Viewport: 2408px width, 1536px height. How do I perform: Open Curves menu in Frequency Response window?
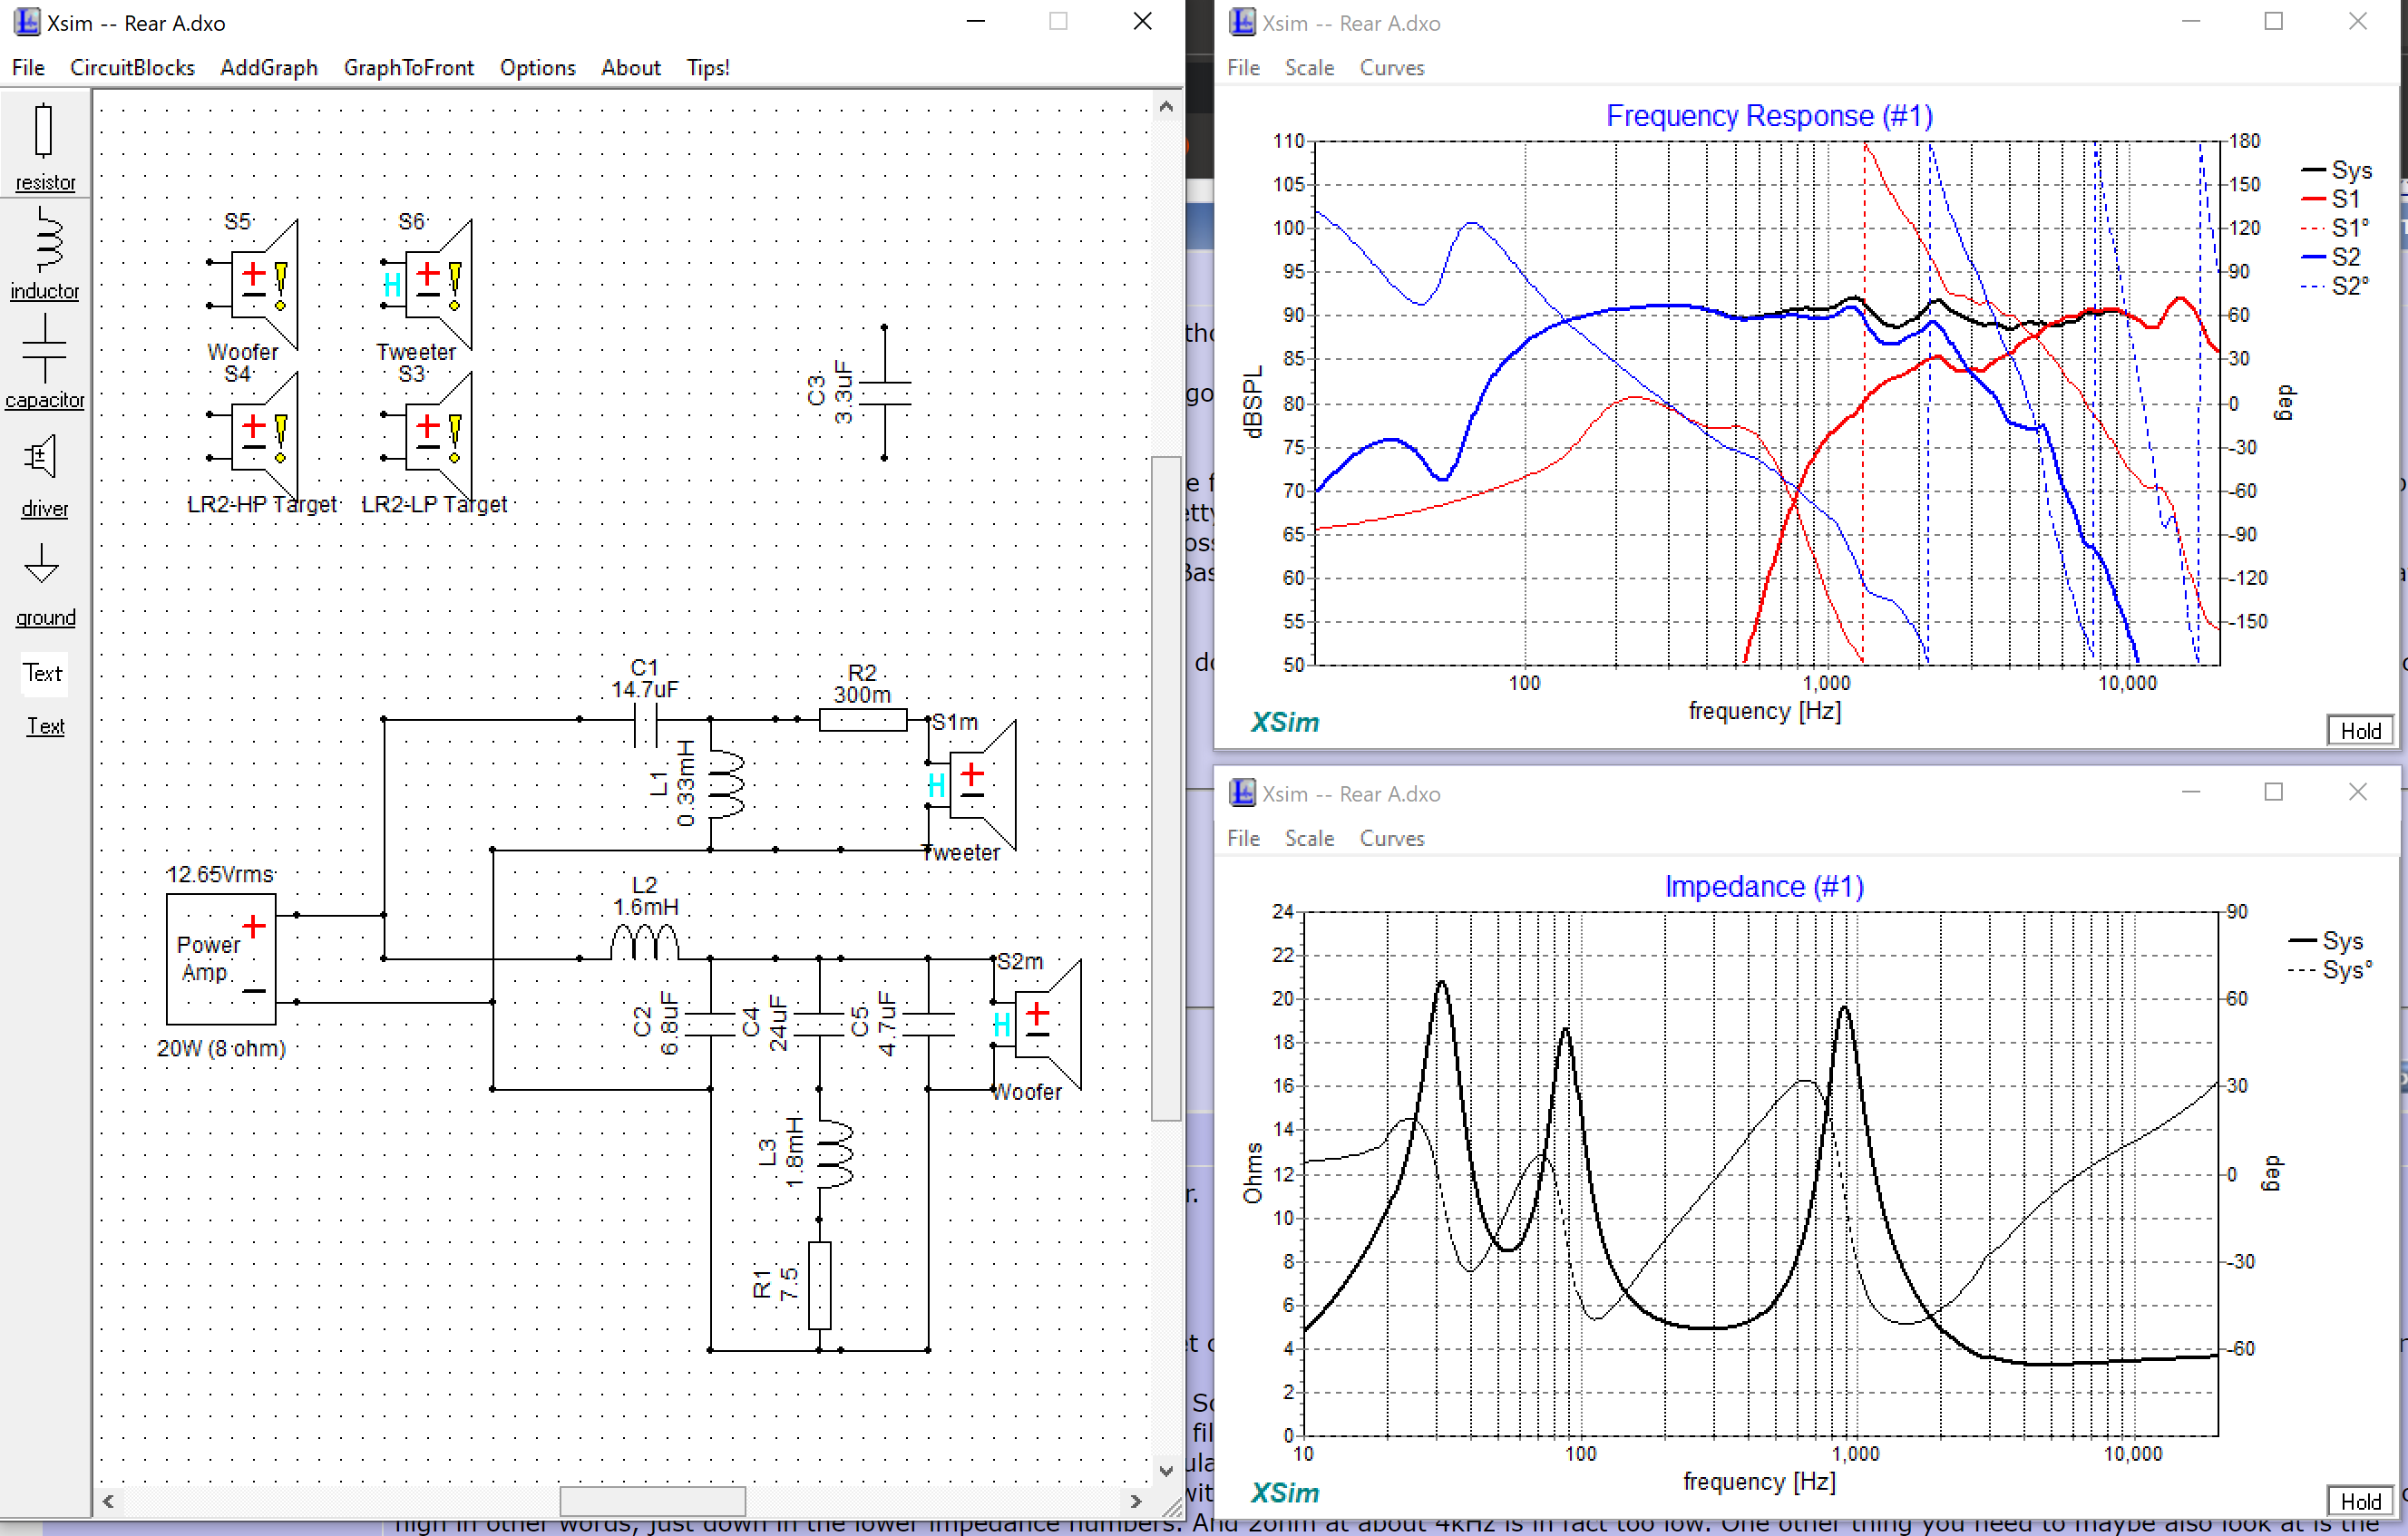pos(1391,67)
